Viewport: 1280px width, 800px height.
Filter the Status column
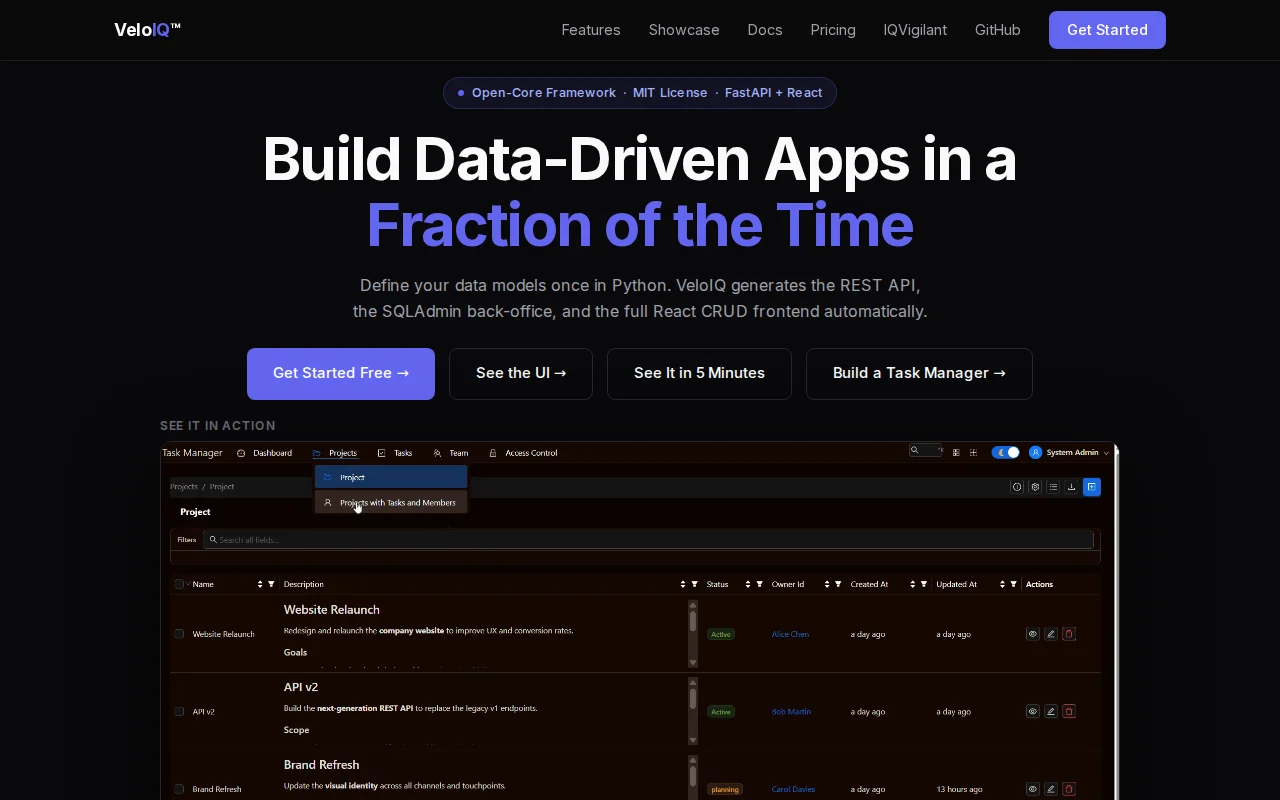coord(760,584)
